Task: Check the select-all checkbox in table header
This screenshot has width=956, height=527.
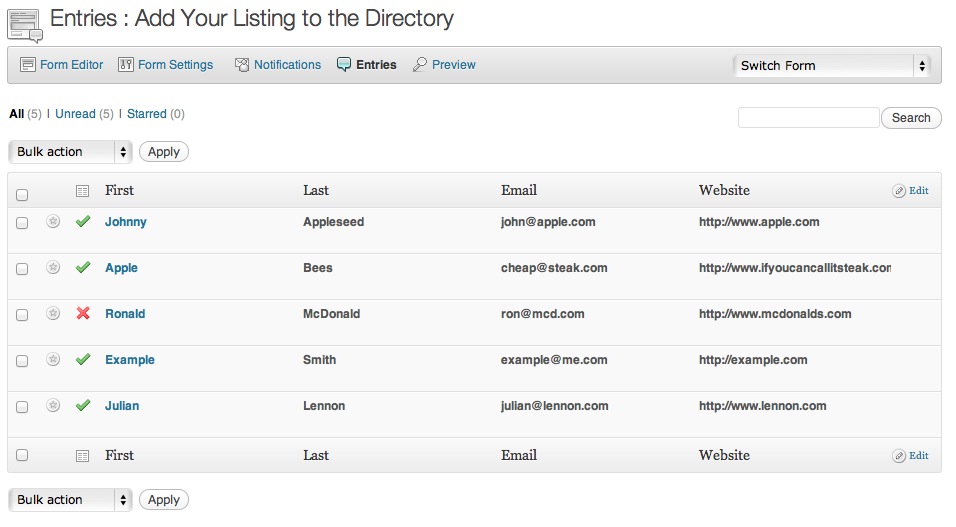Action: 22,195
